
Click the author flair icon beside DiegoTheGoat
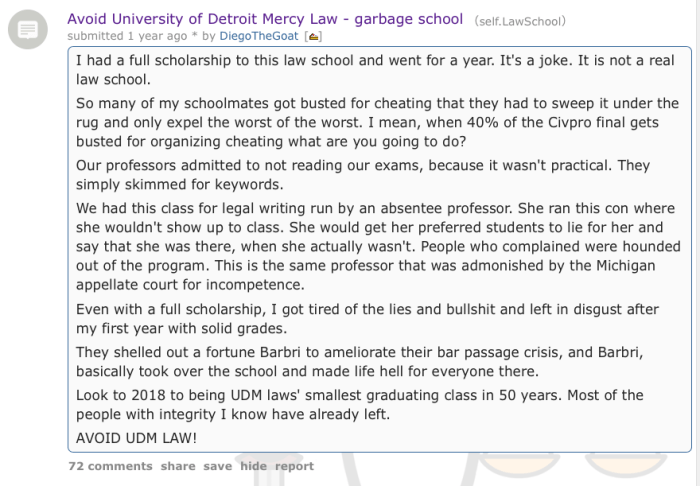coord(312,37)
